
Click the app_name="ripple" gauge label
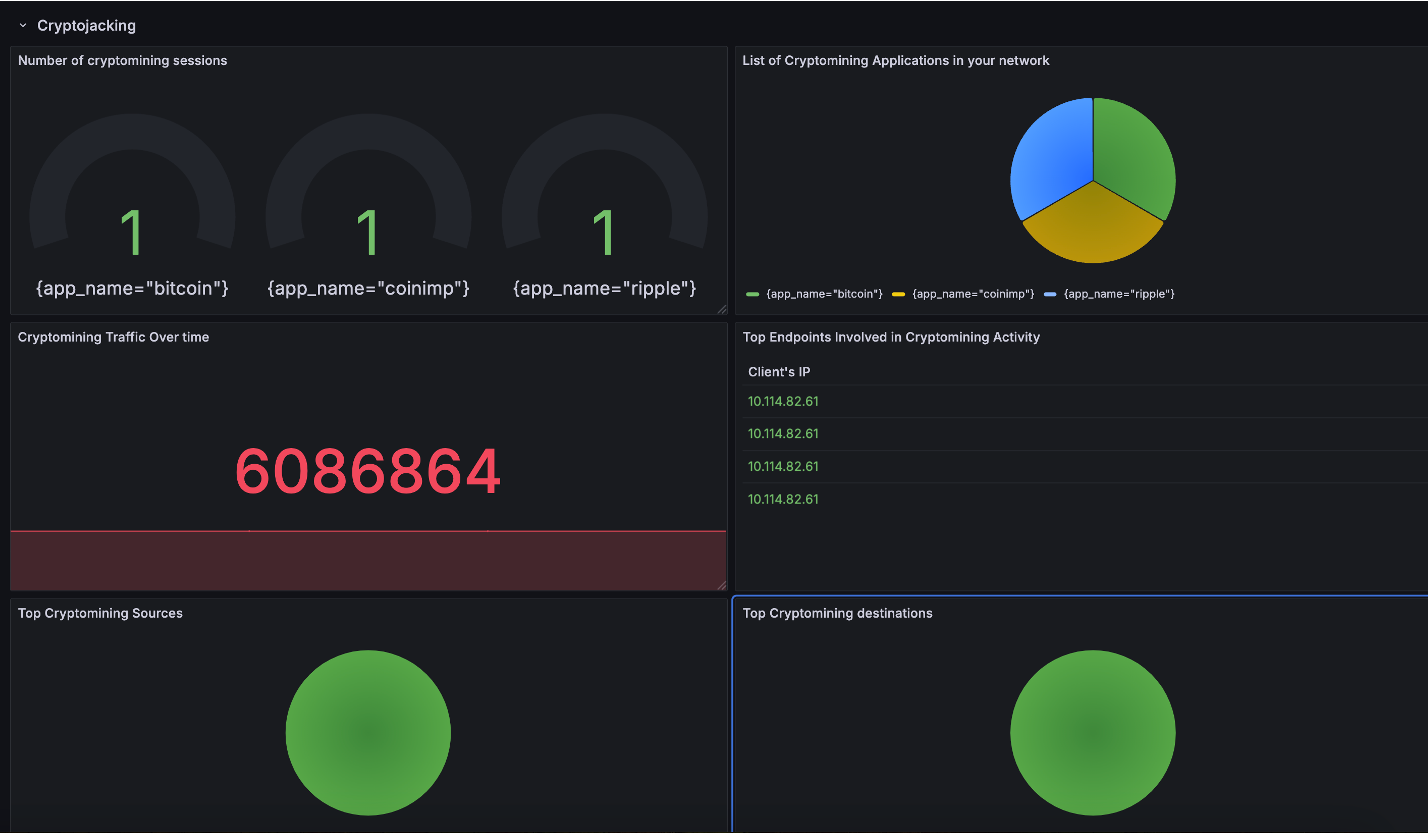(604, 289)
